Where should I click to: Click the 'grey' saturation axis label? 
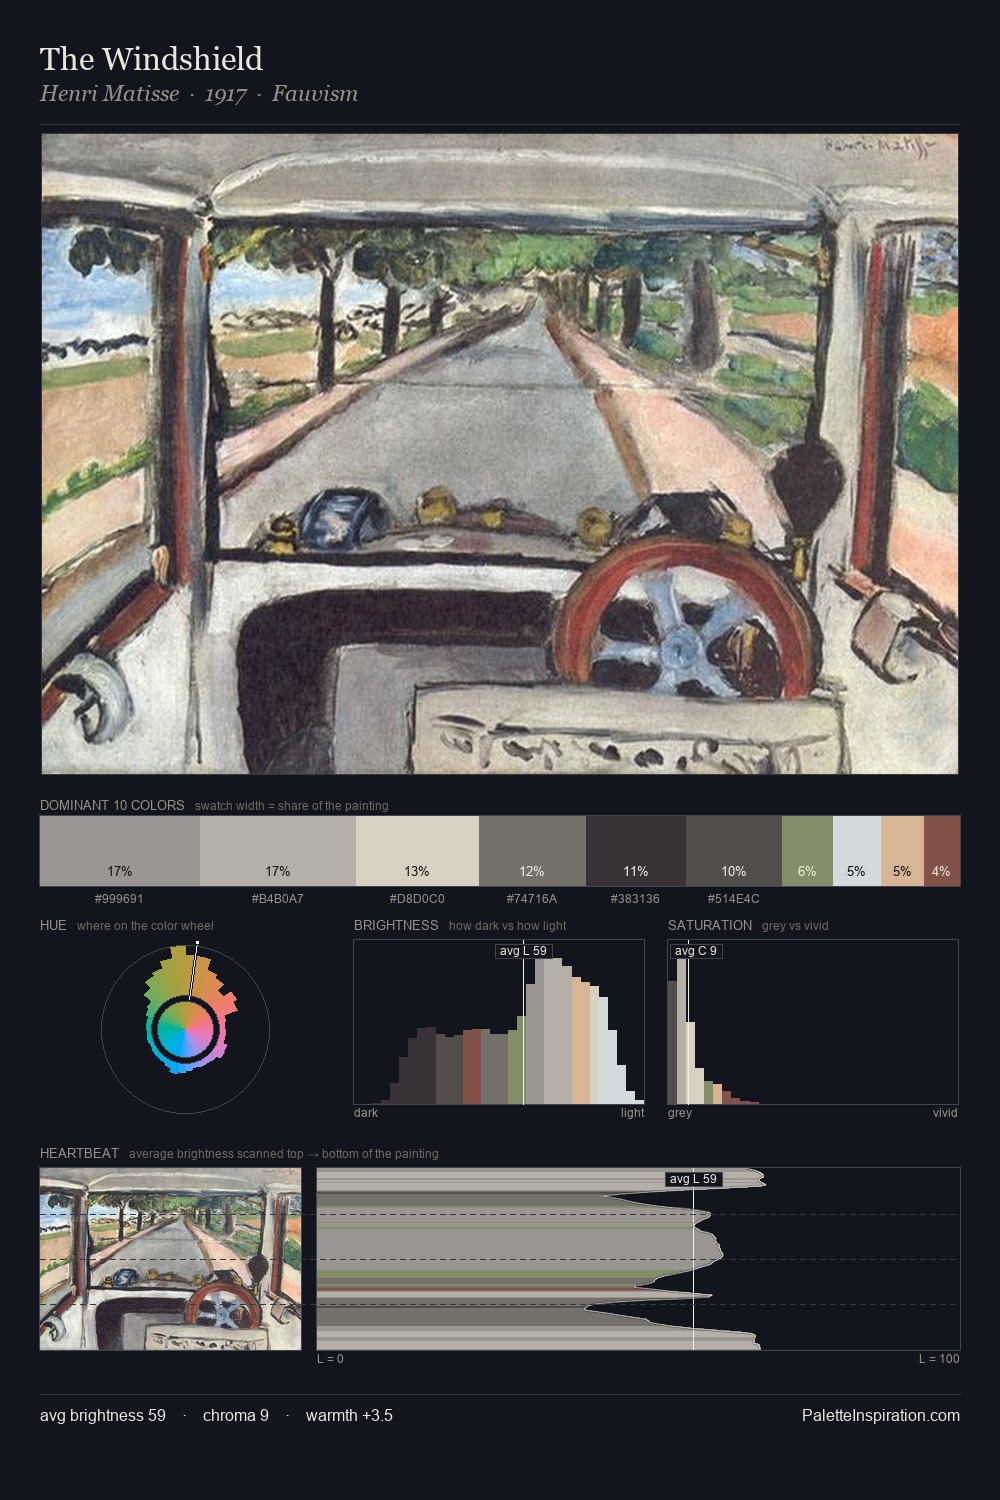pyautogui.click(x=680, y=1113)
